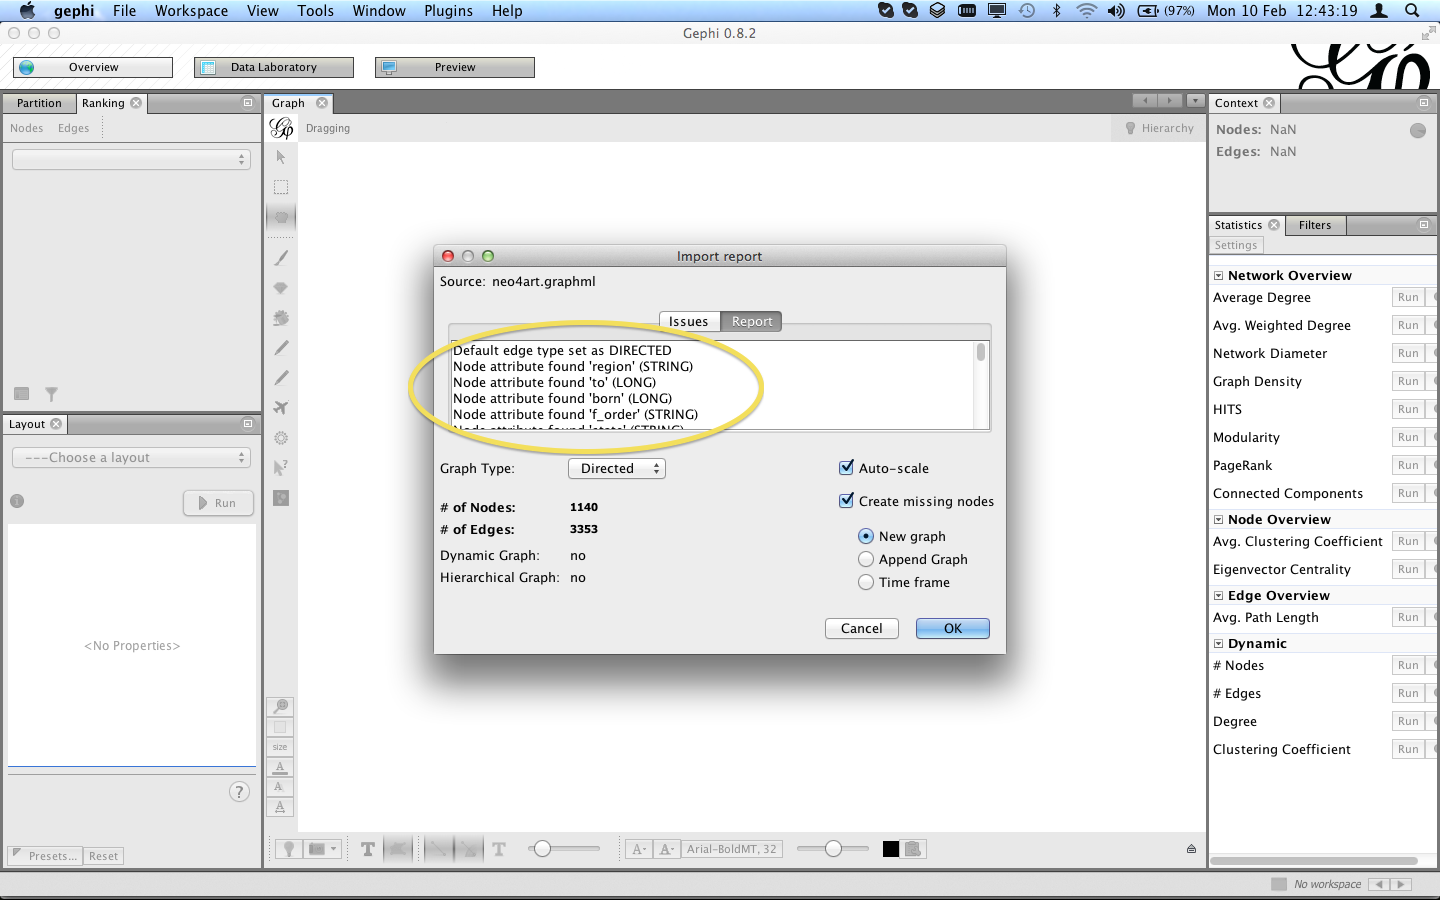This screenshot has width=1440, height=900.
Task: Open the Choose a layout dropdown
Action: pyautogui.click(x=131, y=457)
